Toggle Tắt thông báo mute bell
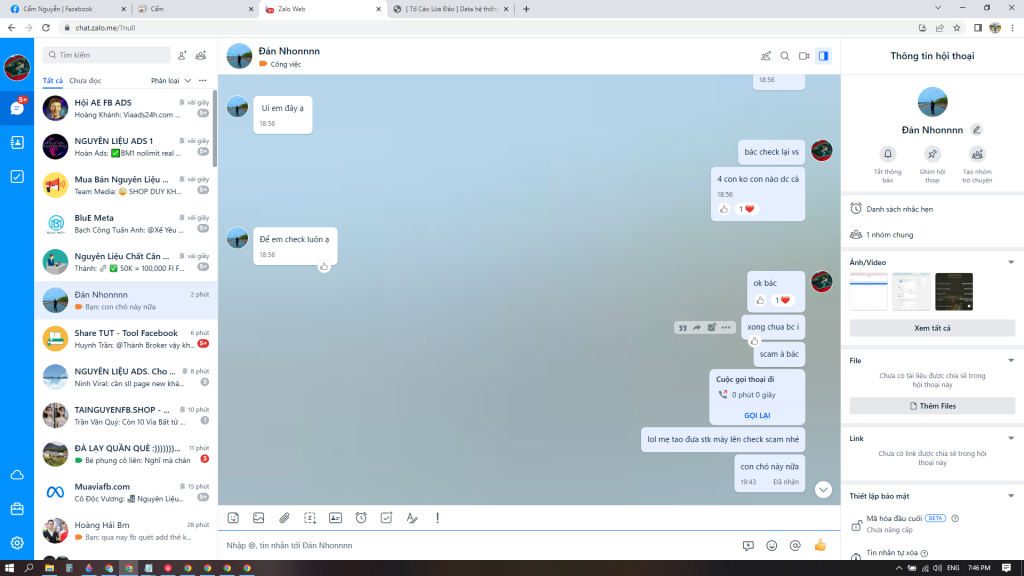 point(887,154)
